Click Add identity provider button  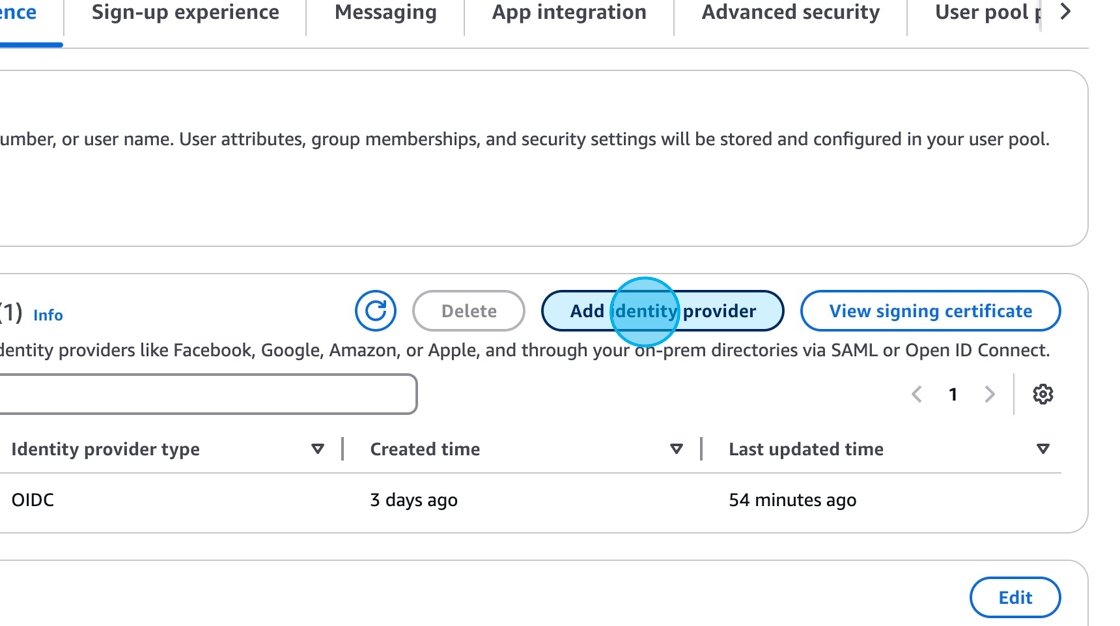[663, 311]
